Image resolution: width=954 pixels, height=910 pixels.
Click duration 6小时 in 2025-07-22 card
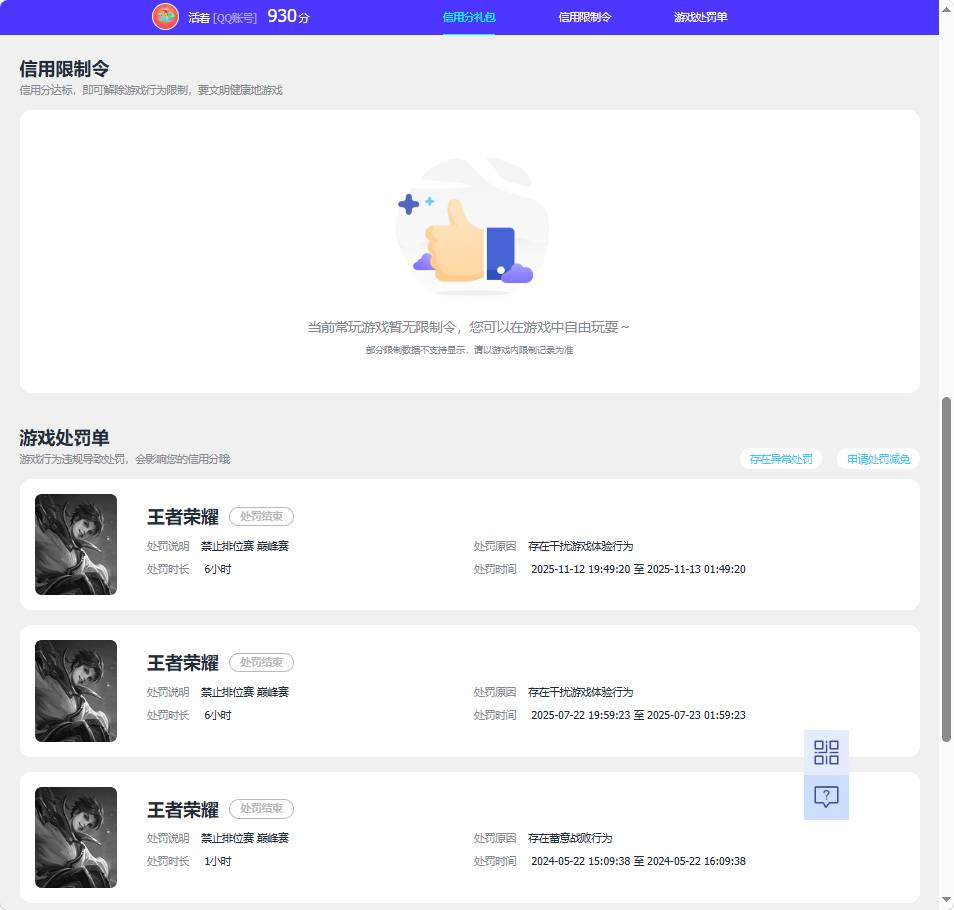coord(218,715)
